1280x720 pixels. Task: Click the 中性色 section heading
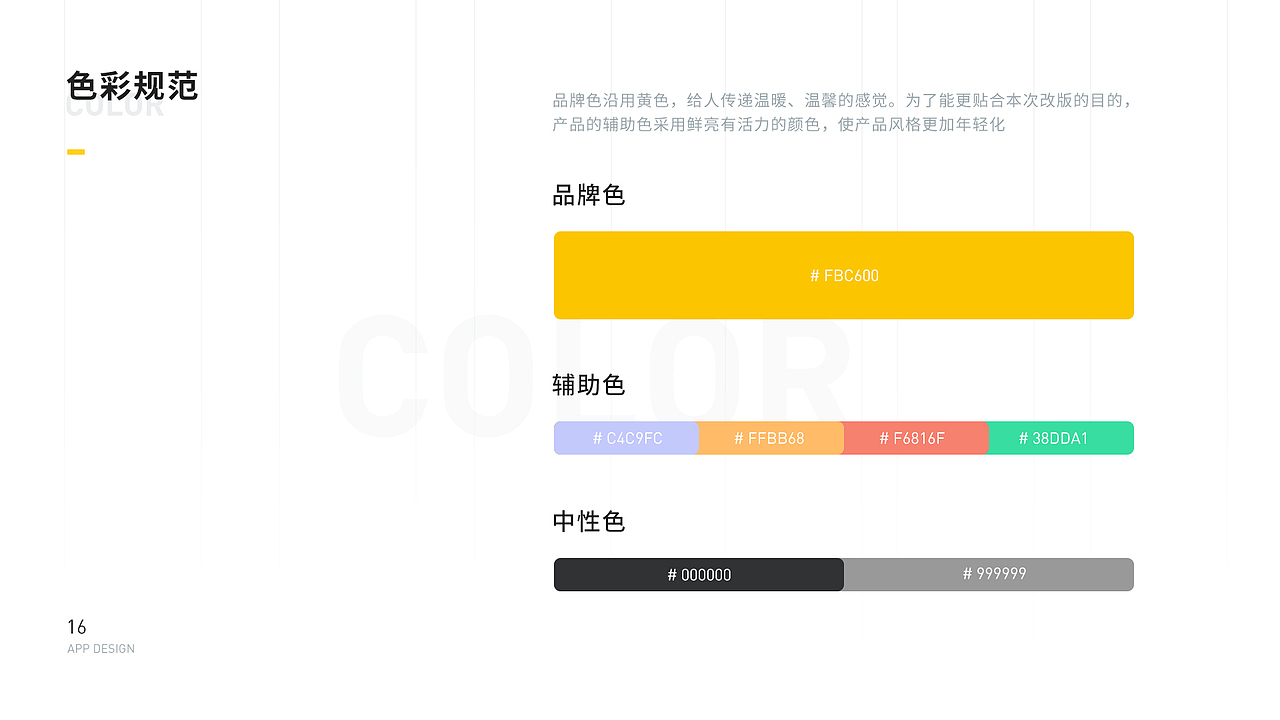(x=589, y=521)
